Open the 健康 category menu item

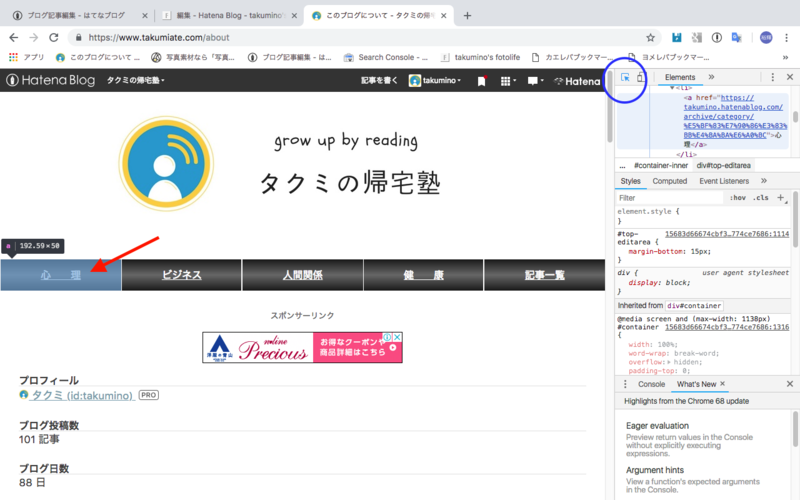pyautogui.click(x=423, y=275)
